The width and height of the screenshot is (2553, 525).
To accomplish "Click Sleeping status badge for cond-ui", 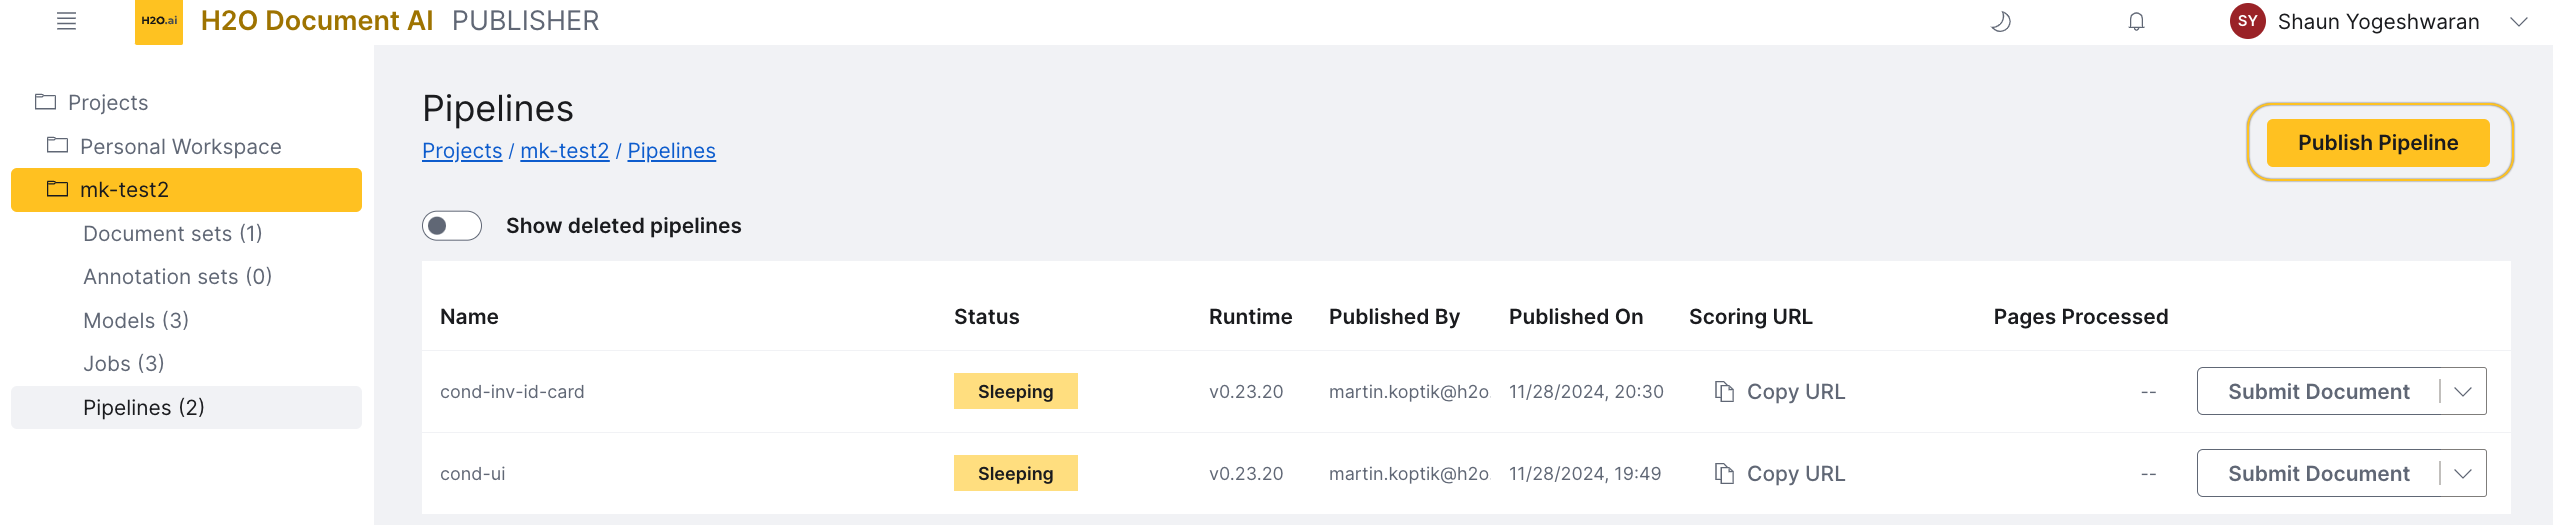I will (x=1016, y=473).
